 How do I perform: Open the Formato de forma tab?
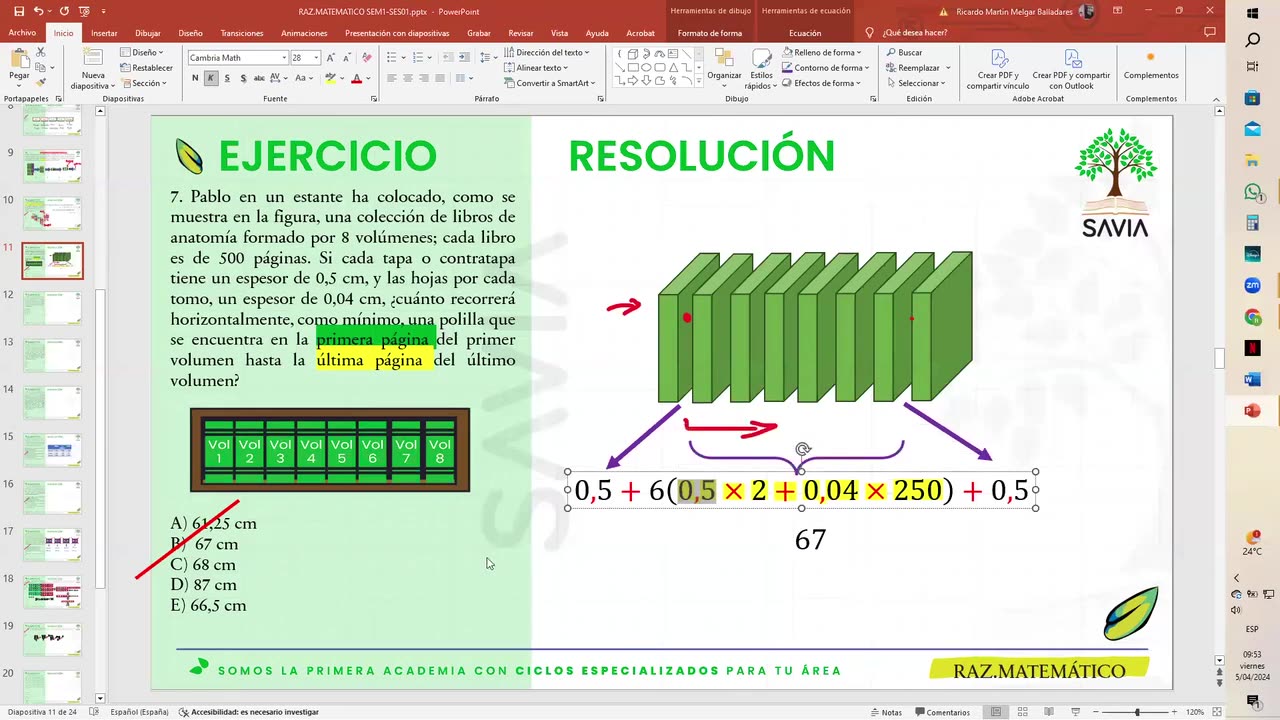(710, 33)
